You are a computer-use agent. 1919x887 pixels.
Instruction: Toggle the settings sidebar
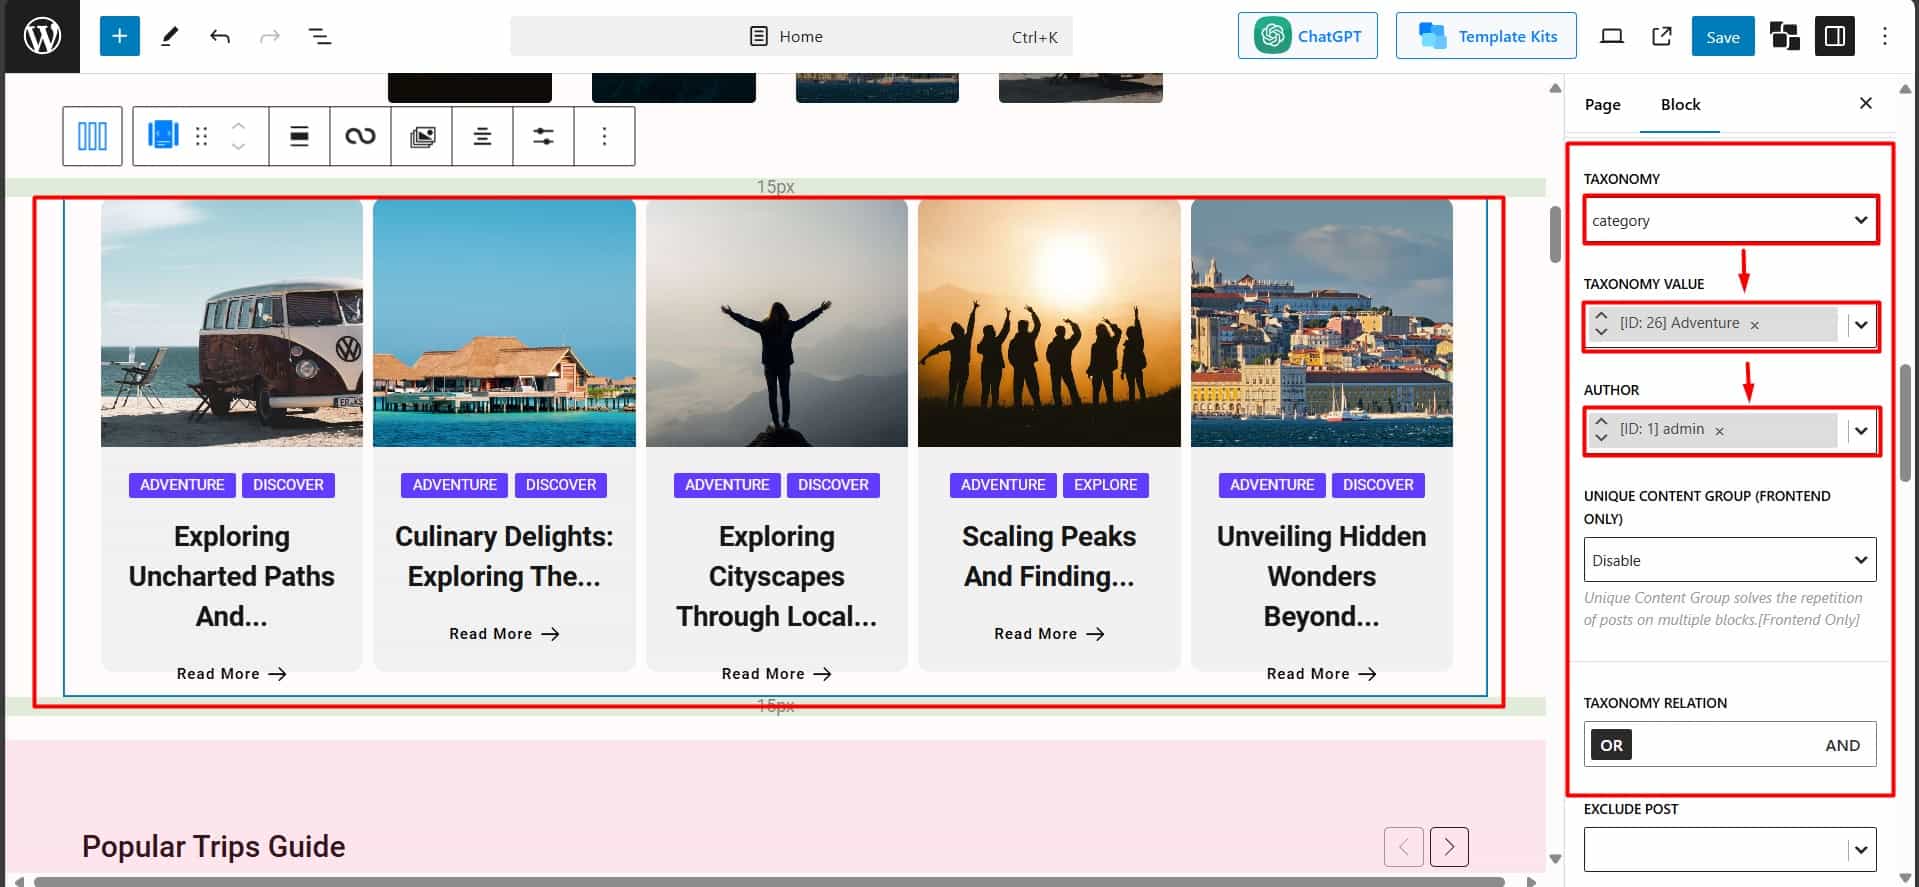[x=1834, y=36]
